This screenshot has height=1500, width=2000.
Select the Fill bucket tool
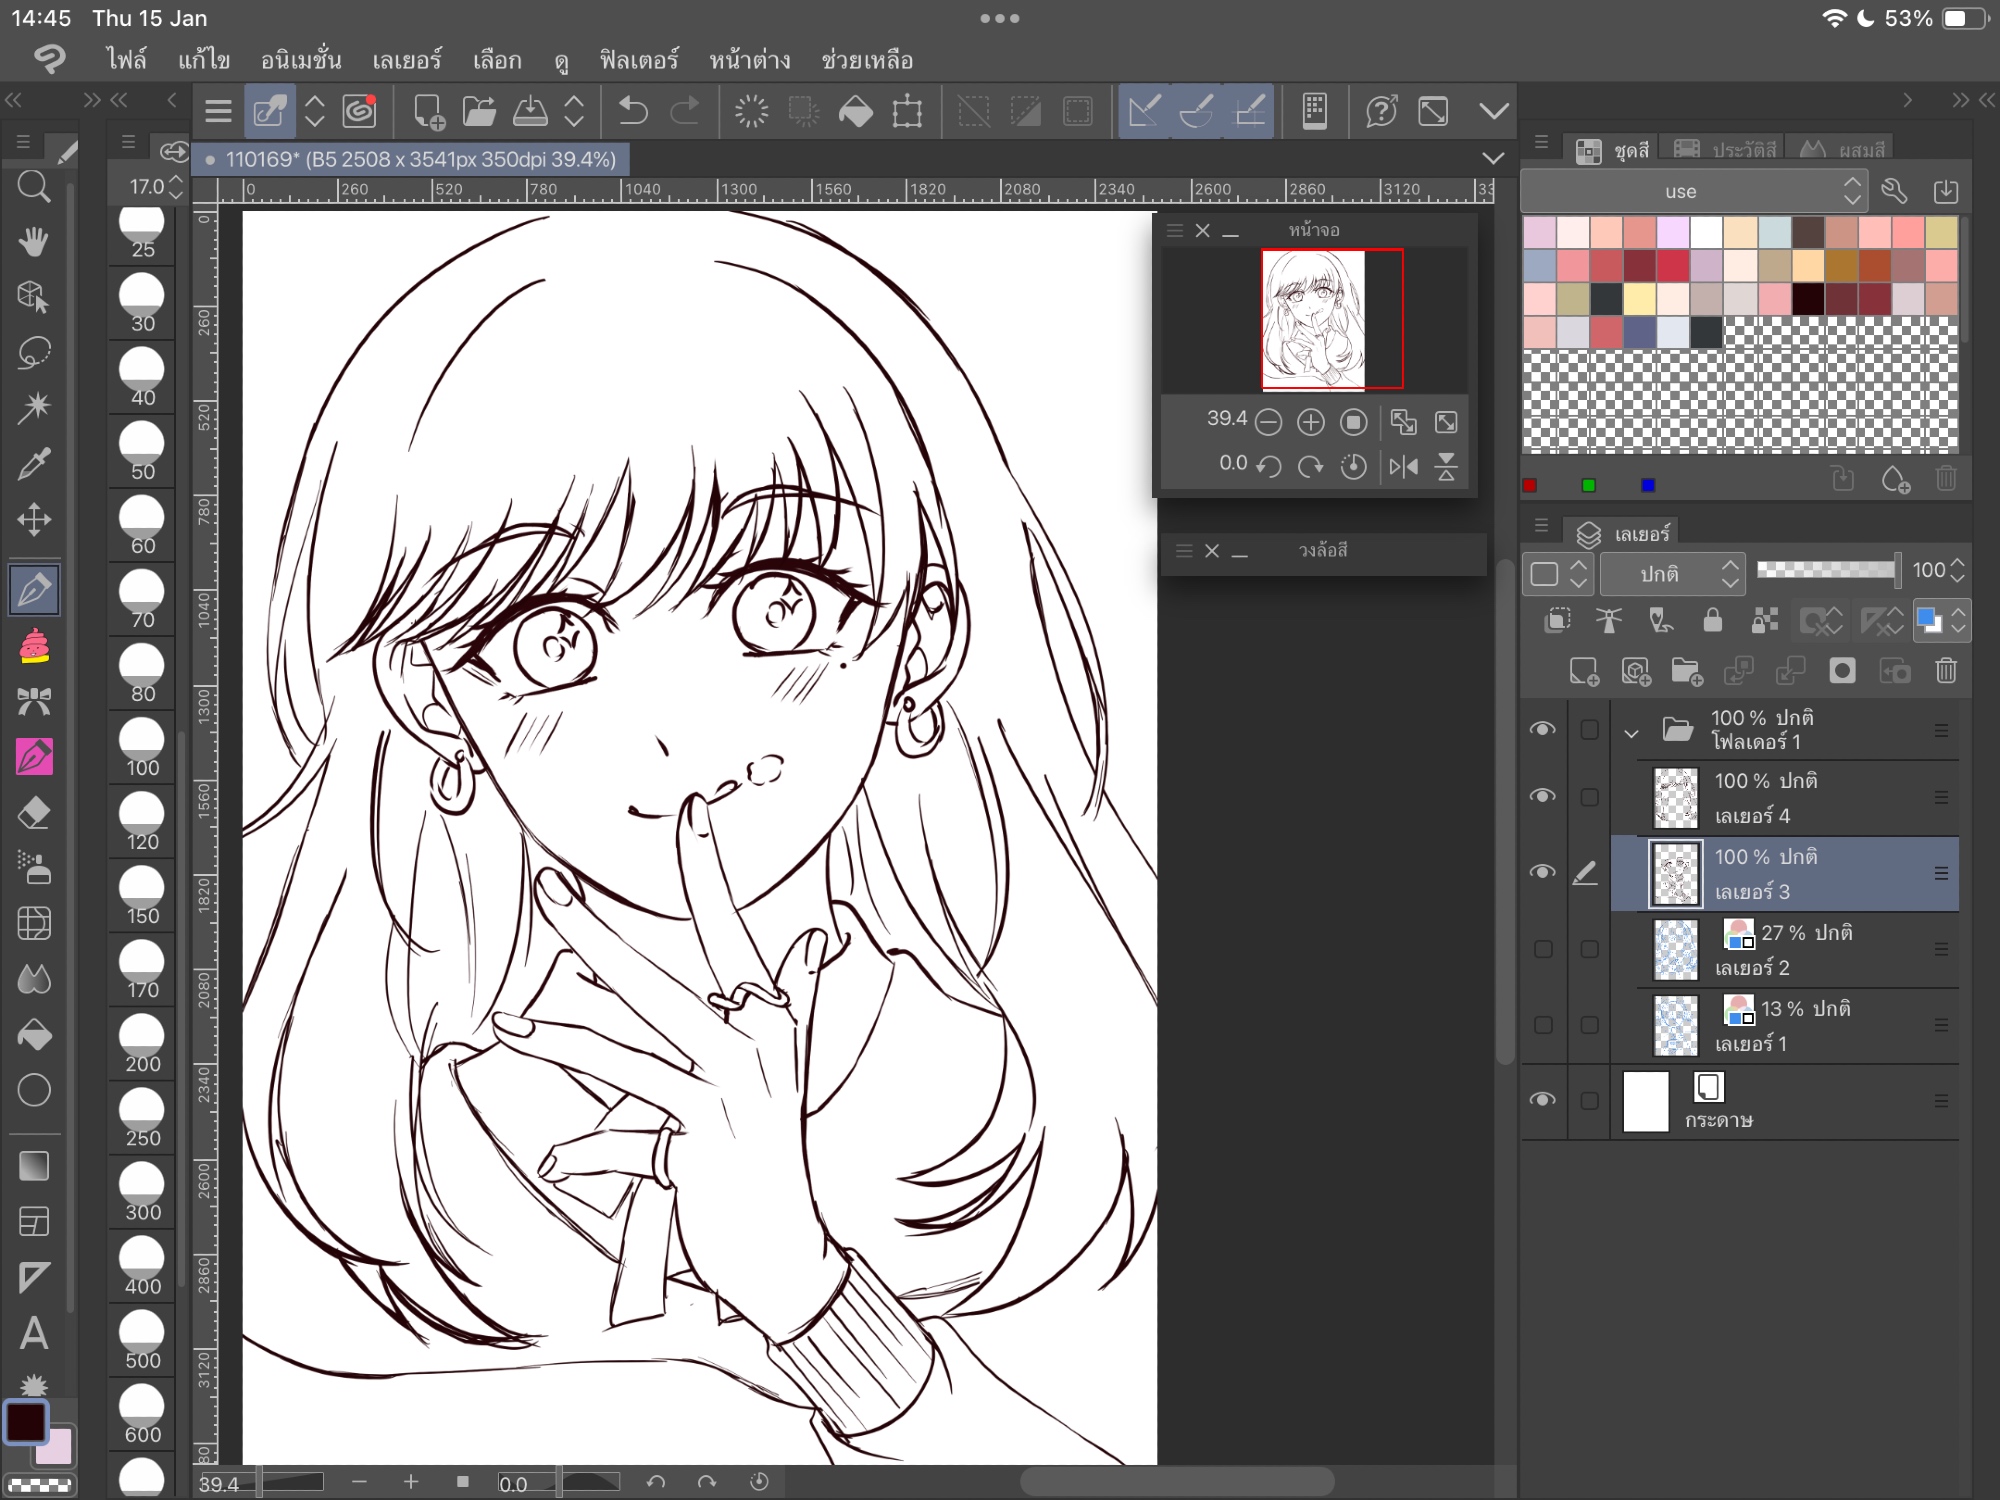tap(34, 1034)
